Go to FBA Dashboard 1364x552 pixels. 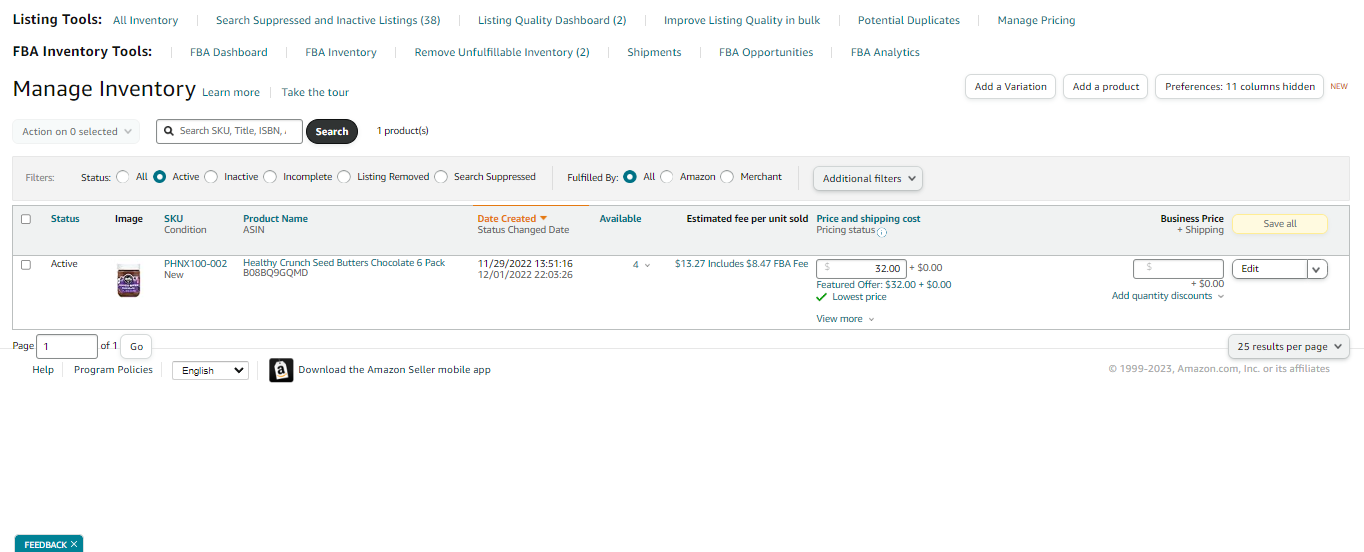pos(229,52)
